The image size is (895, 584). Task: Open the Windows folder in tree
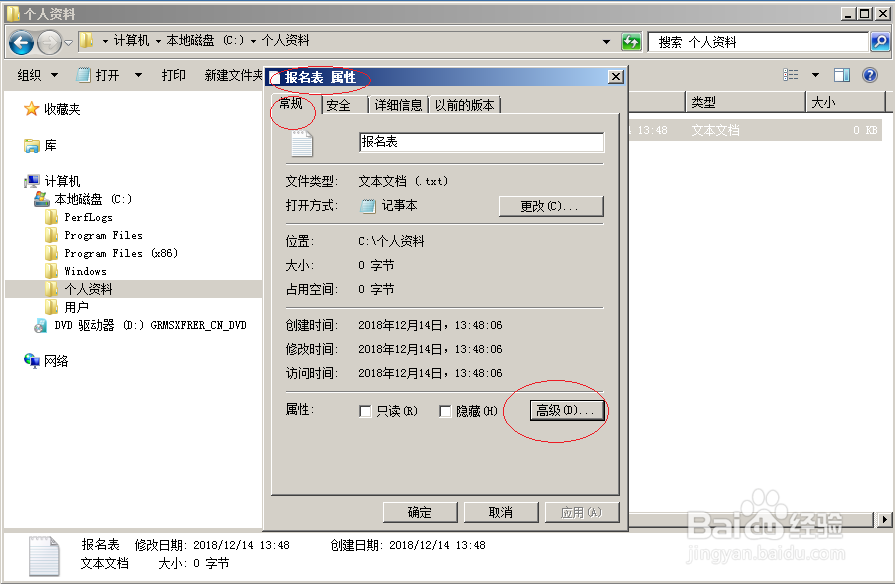click(x=85, y=271)
